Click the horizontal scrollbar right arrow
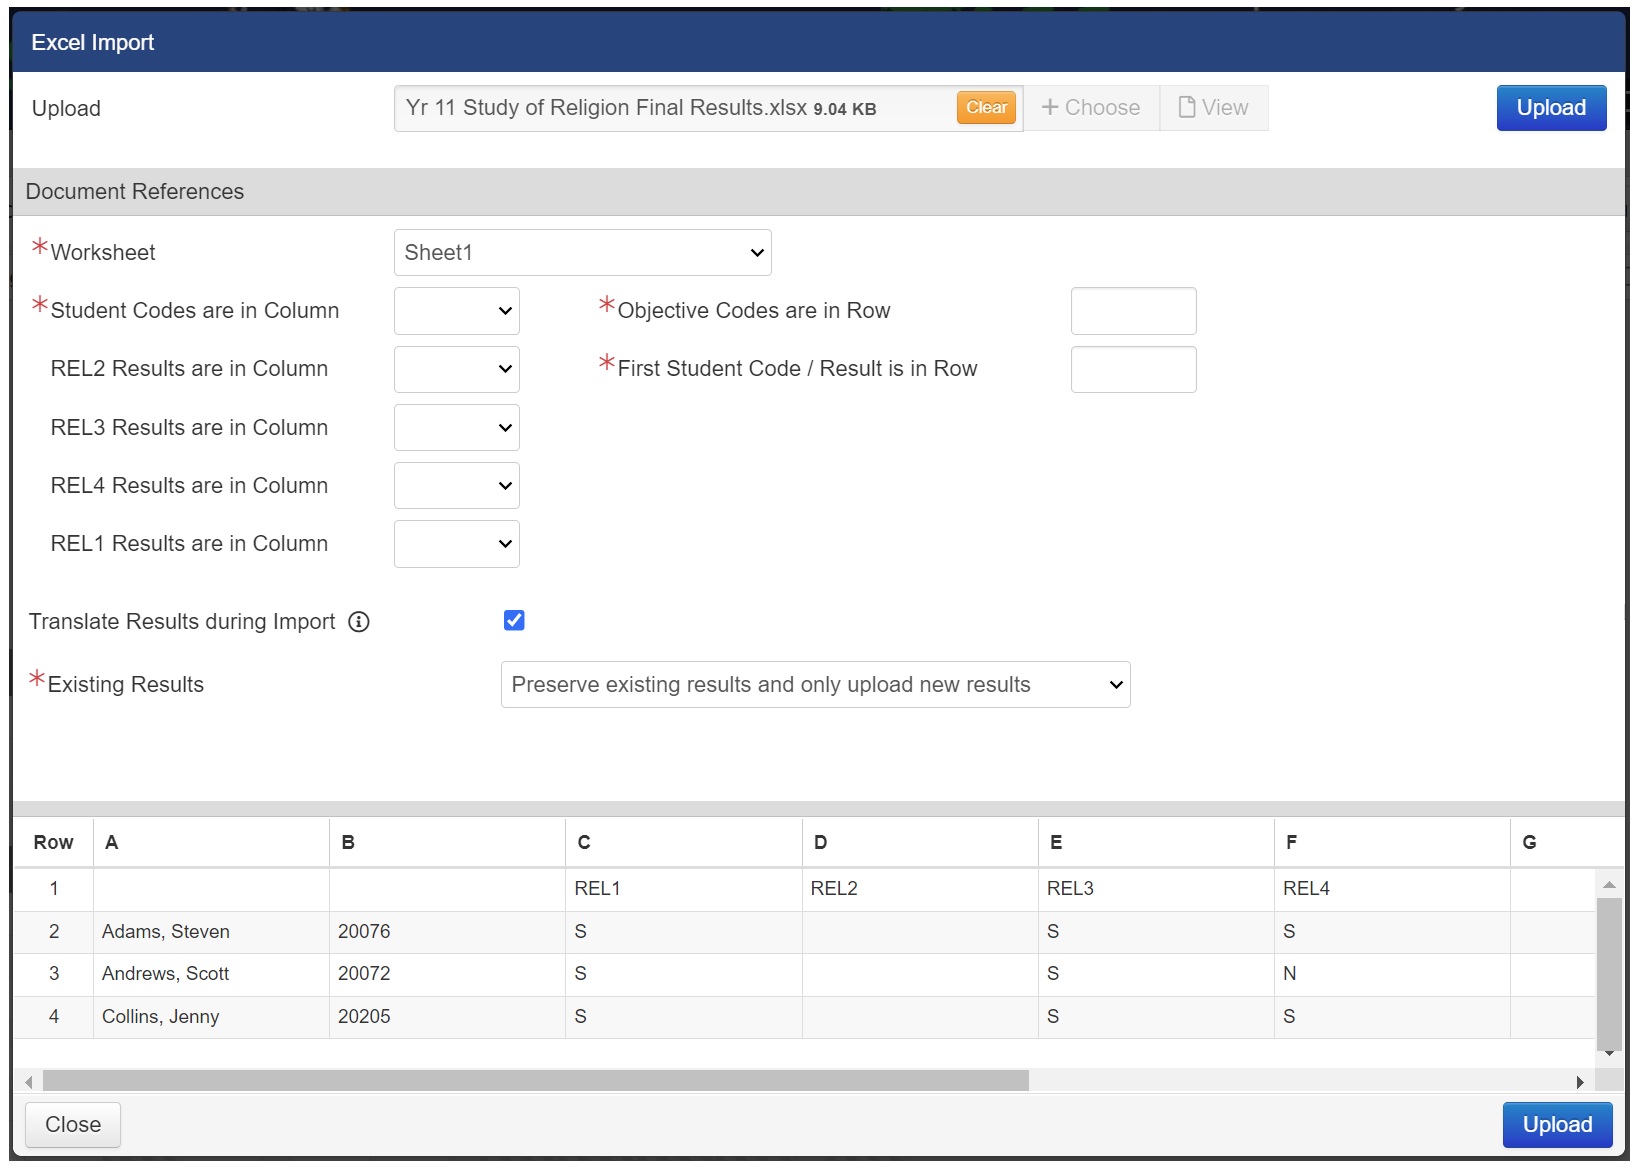Viewport: 1640px width, 1168px height. [1580, 1082]
